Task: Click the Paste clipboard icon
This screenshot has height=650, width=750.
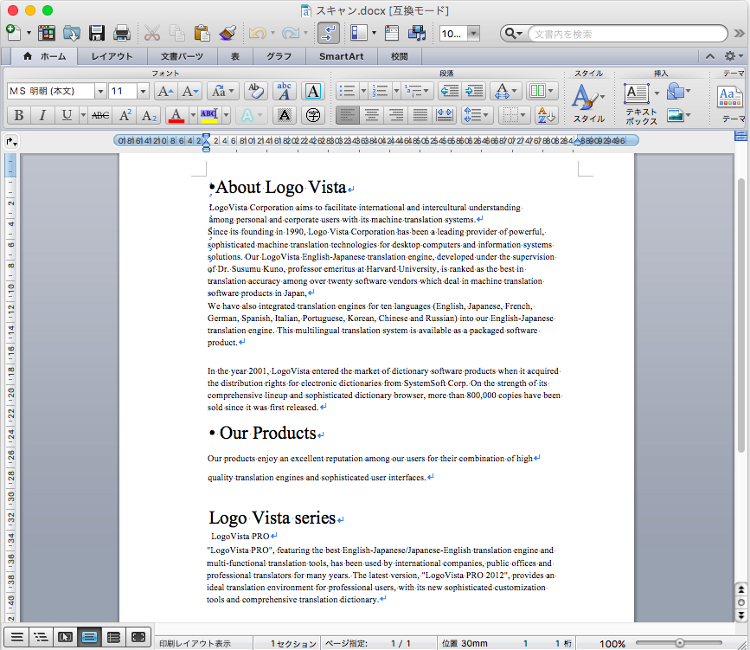Action: click(x=202, y=33)
